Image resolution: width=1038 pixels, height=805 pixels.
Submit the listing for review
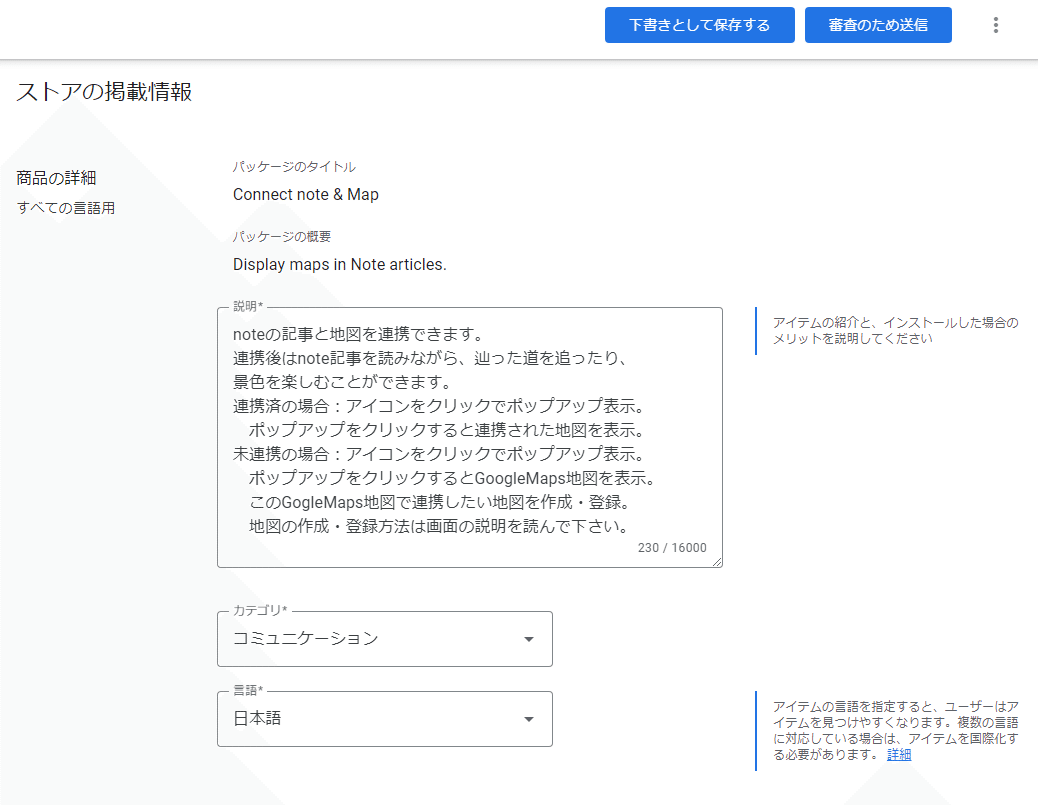pos(878,24)
